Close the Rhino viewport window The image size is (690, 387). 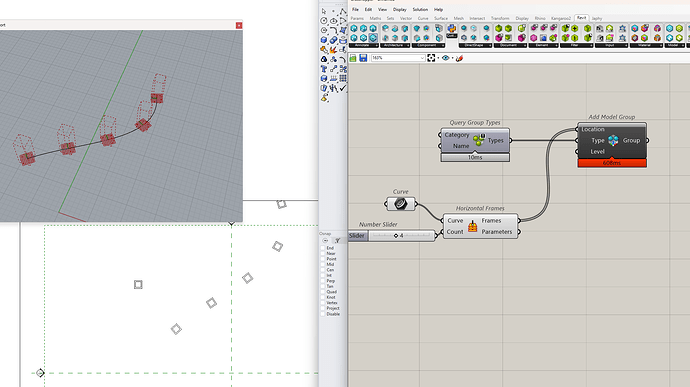tap(239, 26)
